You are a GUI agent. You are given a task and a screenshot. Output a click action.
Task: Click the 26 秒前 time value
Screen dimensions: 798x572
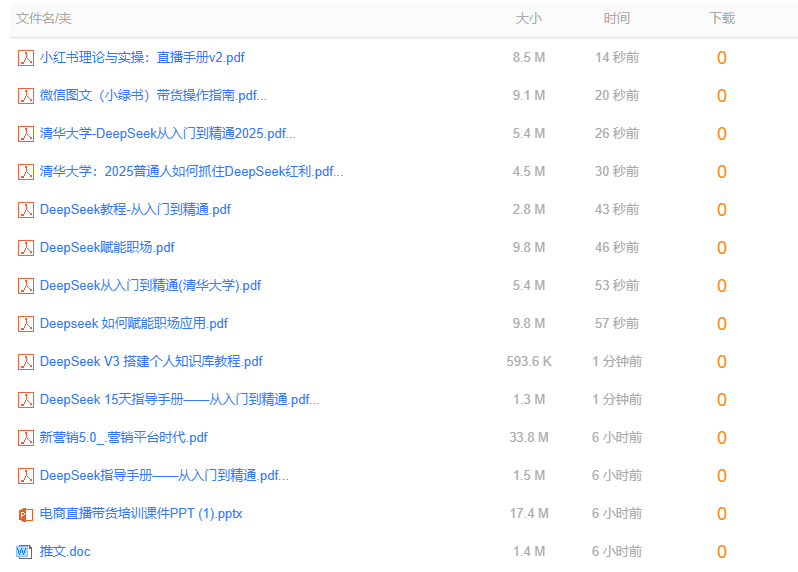[x=617, y=133]
